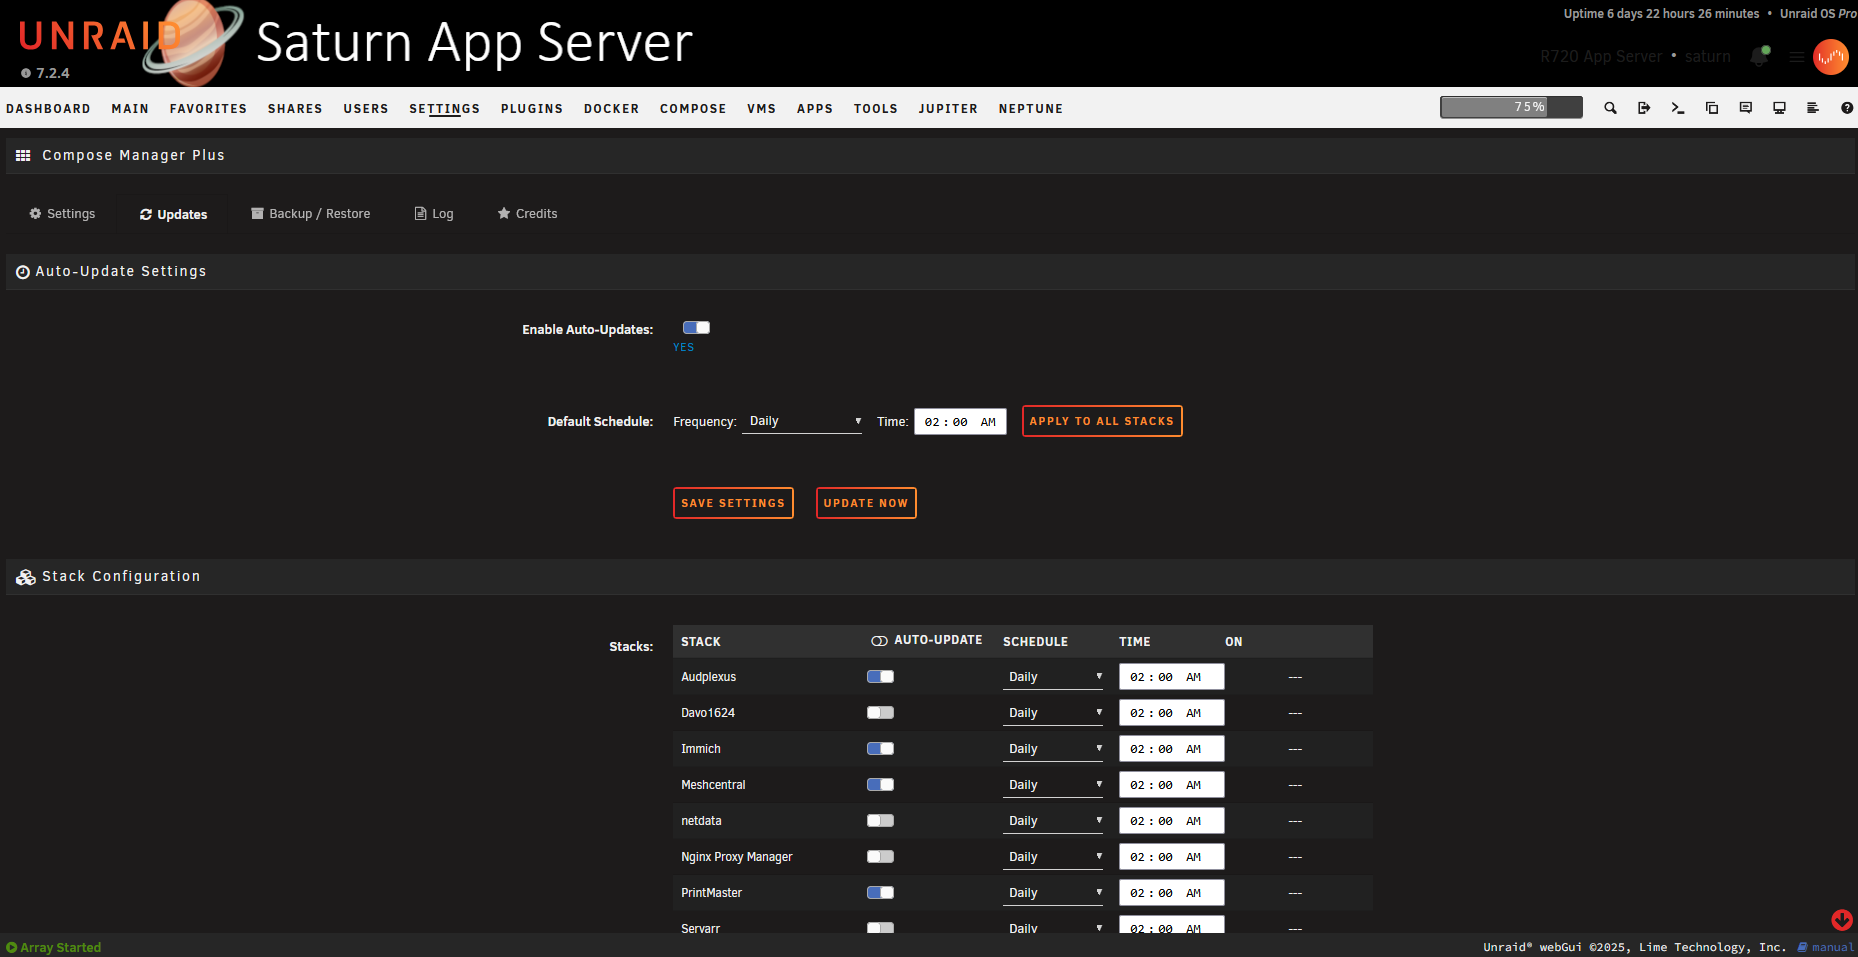Open the feedback speech bubble icon

point(1746,108)
